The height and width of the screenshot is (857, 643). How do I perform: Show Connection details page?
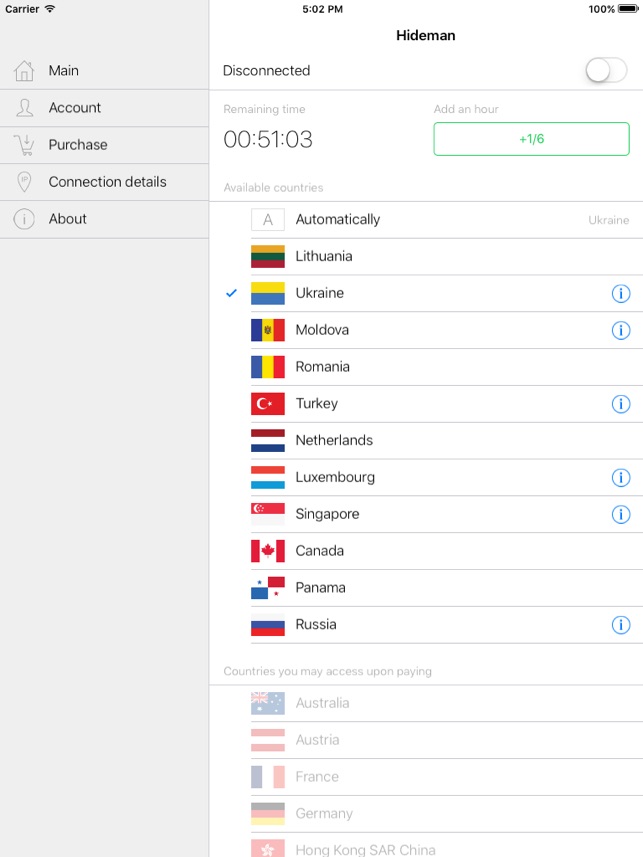104,182
